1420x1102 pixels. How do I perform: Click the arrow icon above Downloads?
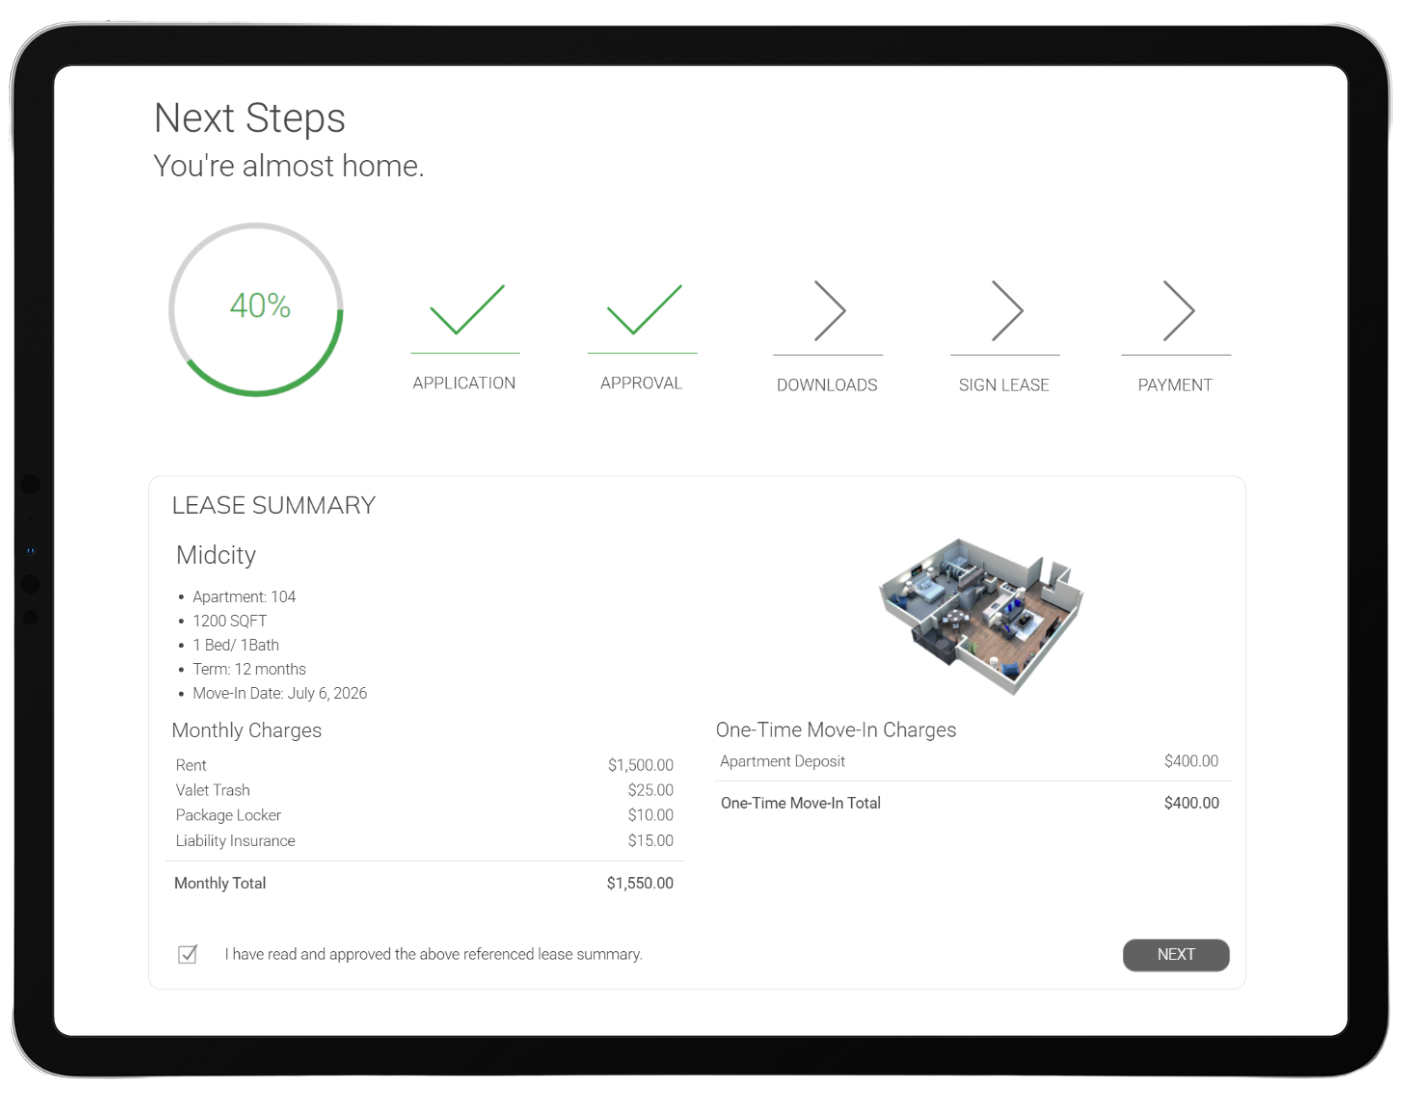(829, 311)
